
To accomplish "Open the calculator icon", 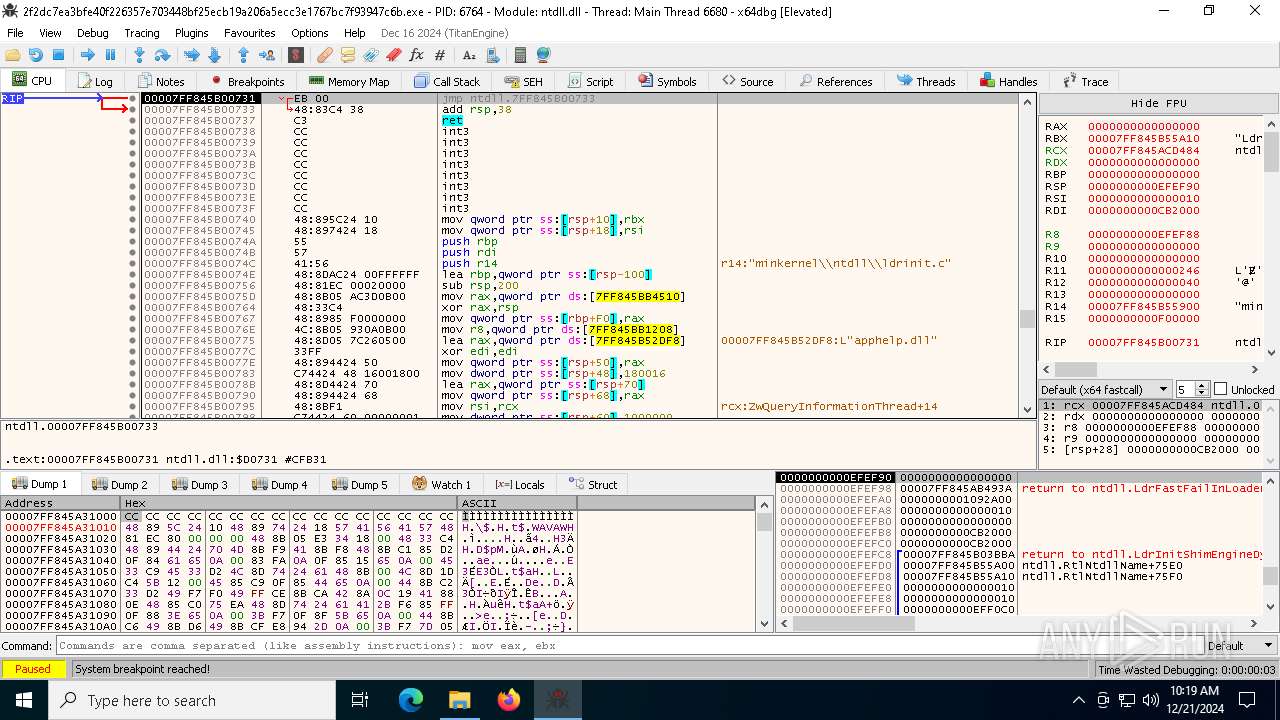I will pyautogui.click(x=520, y=55).
